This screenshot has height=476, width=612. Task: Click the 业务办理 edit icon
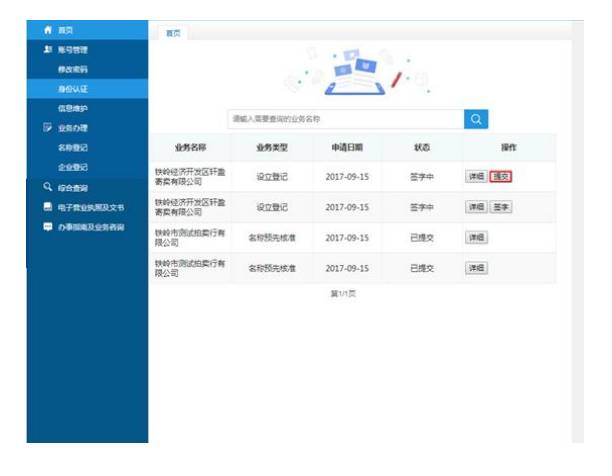point(48,128)
